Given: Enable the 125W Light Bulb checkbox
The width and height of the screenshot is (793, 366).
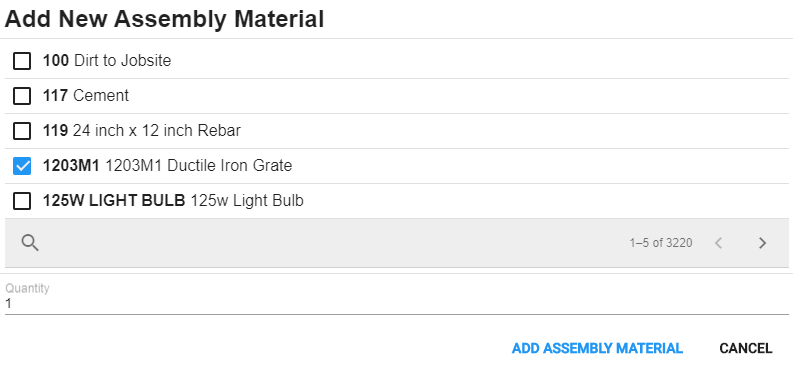Looking at the screenshot, I should [22, 201].
